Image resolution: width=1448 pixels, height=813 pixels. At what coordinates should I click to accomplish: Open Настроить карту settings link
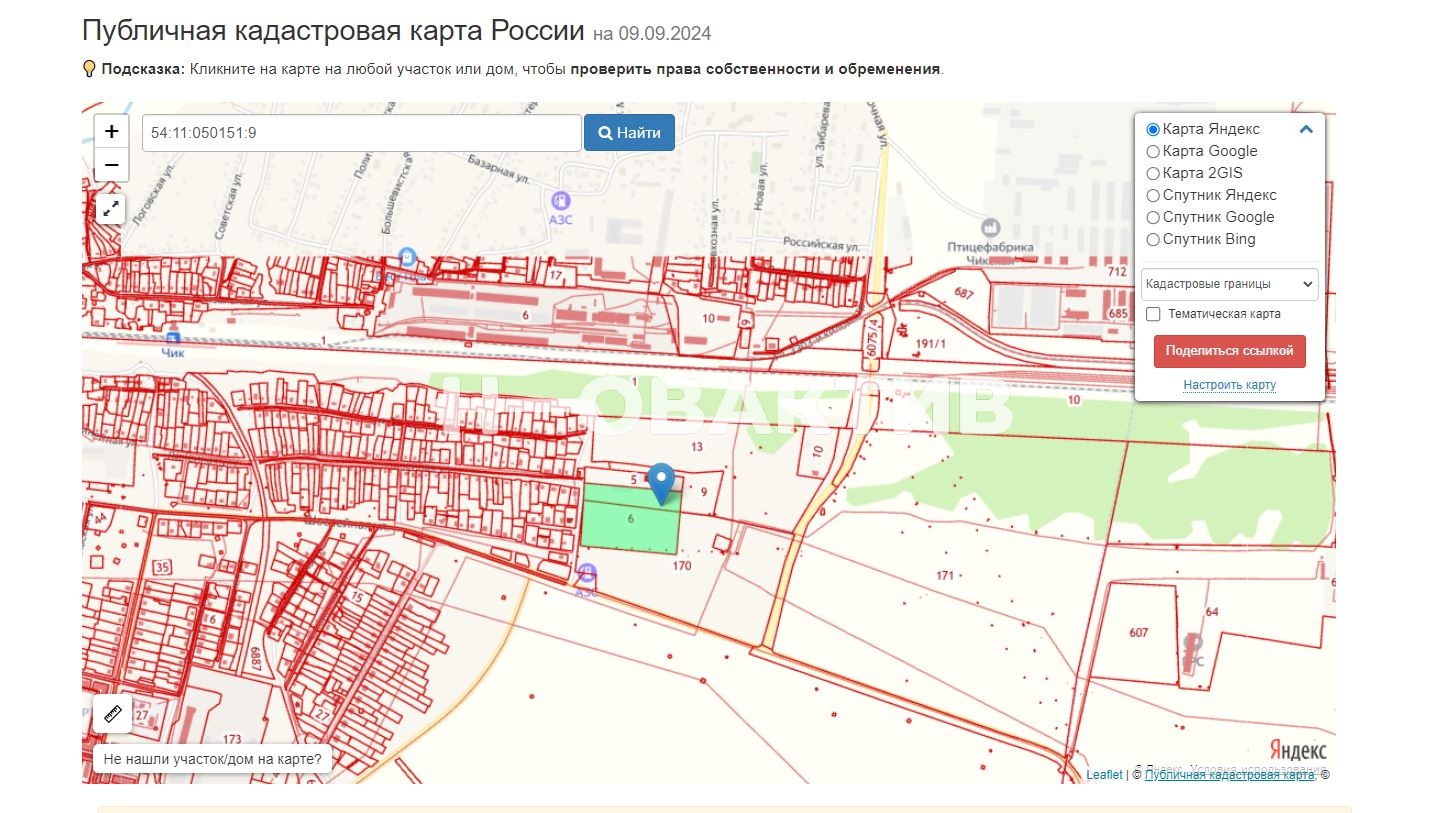pyautogui.click(x=1229, y=385)
